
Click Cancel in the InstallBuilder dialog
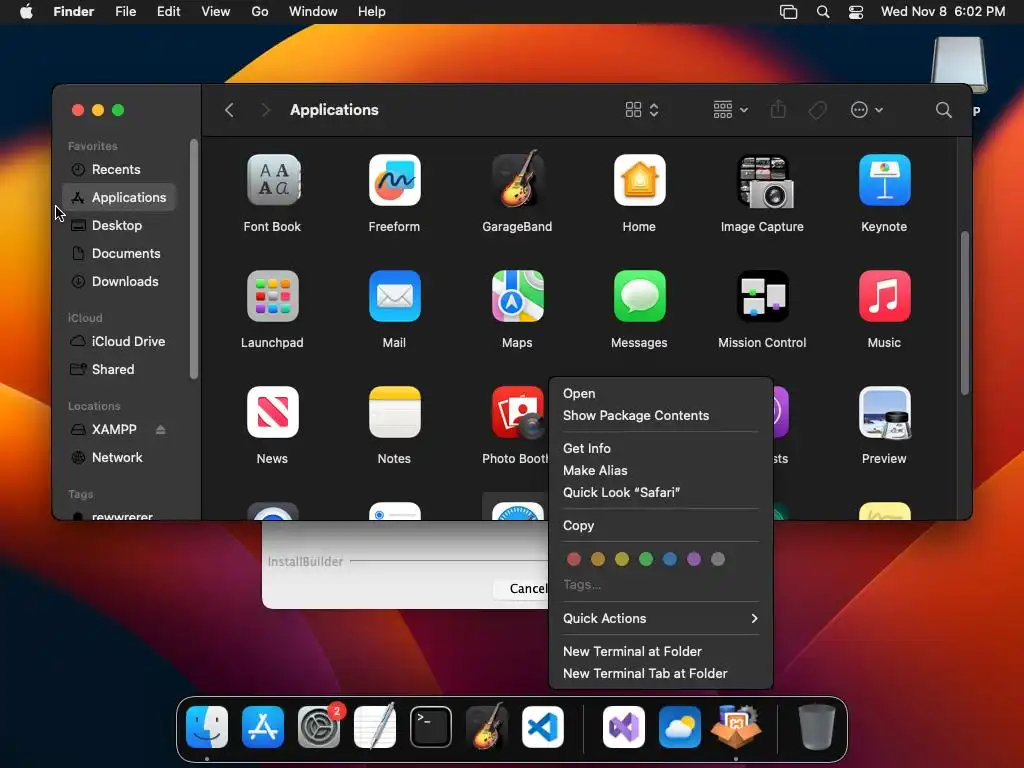[x=521, y=588]
